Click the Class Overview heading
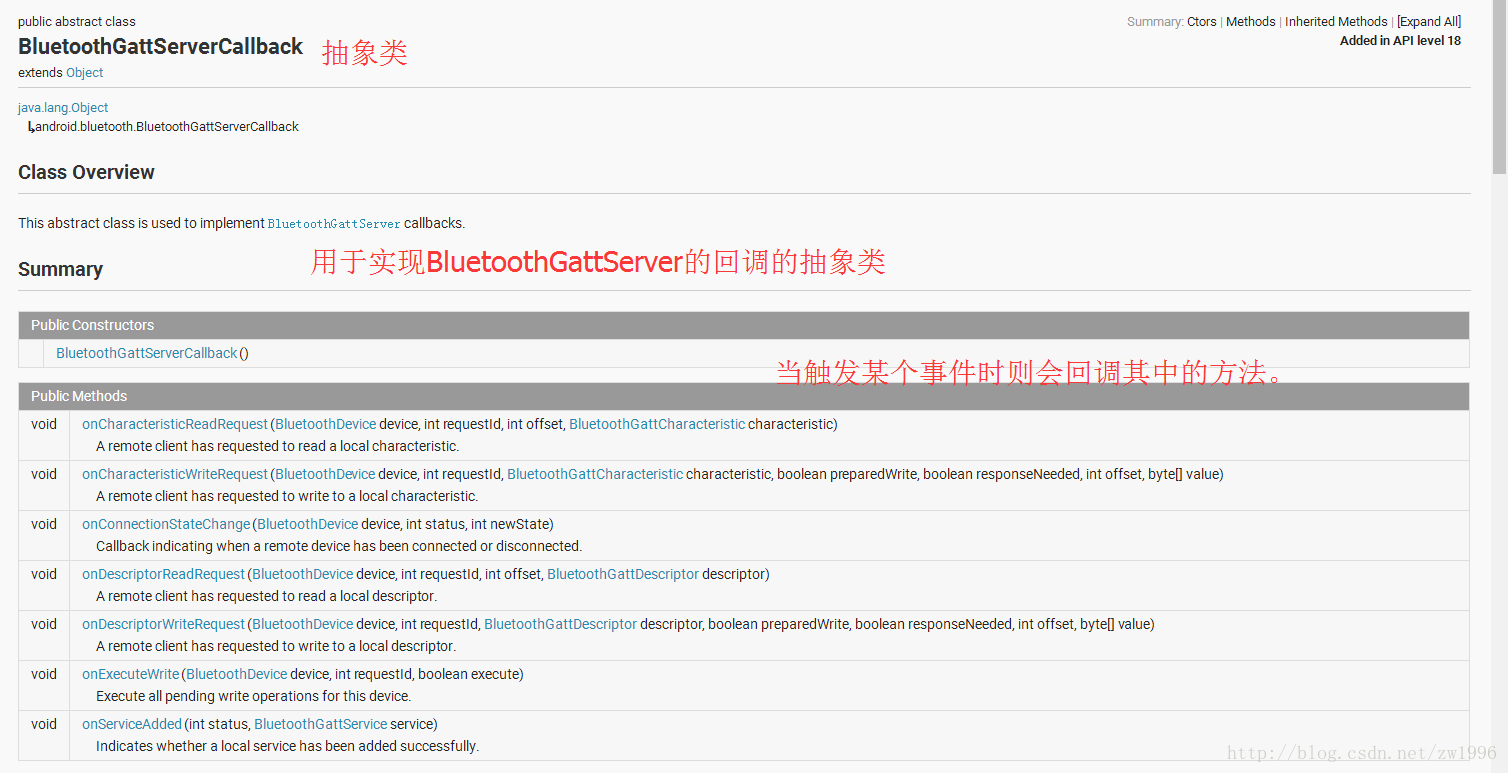The image size is (1508, 773). 86,172
